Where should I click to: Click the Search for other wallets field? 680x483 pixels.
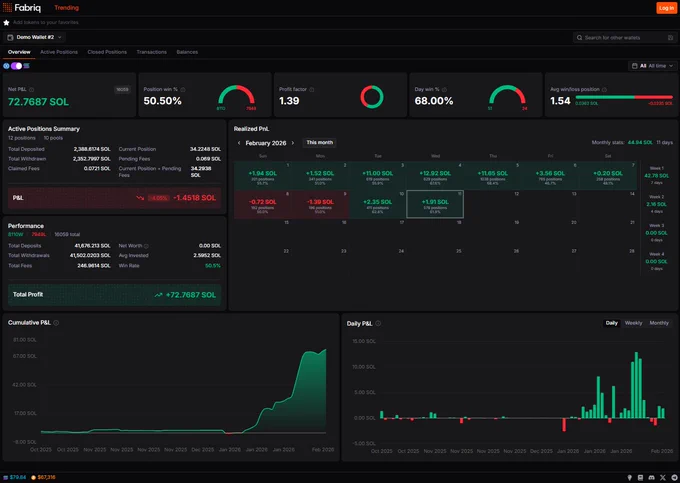[625, 38]
